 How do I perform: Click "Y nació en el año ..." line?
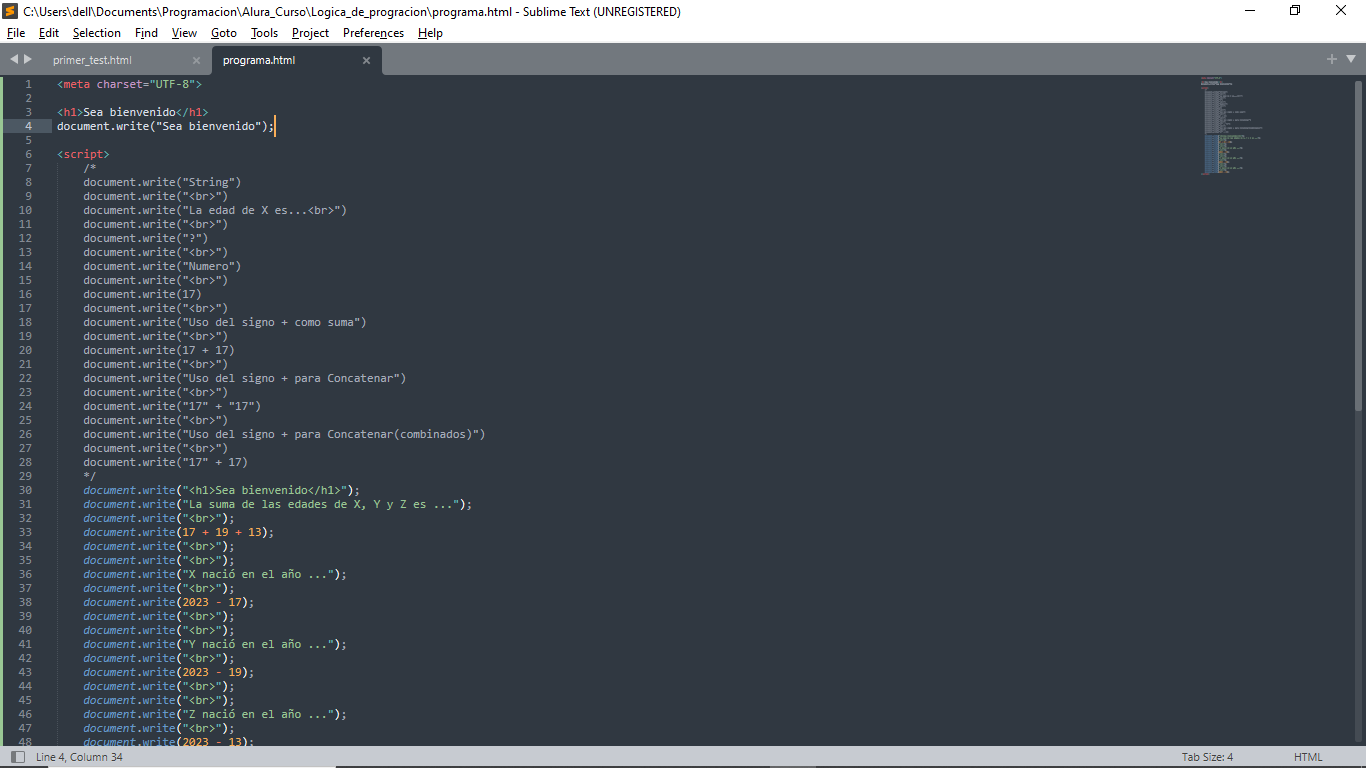click(215, 644)
